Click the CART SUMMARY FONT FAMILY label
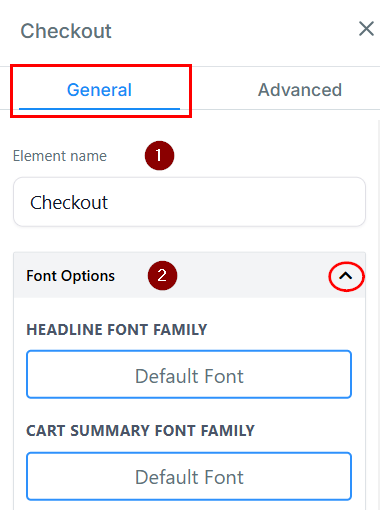This screenshot has height=510, width=380. coord(140,431)
